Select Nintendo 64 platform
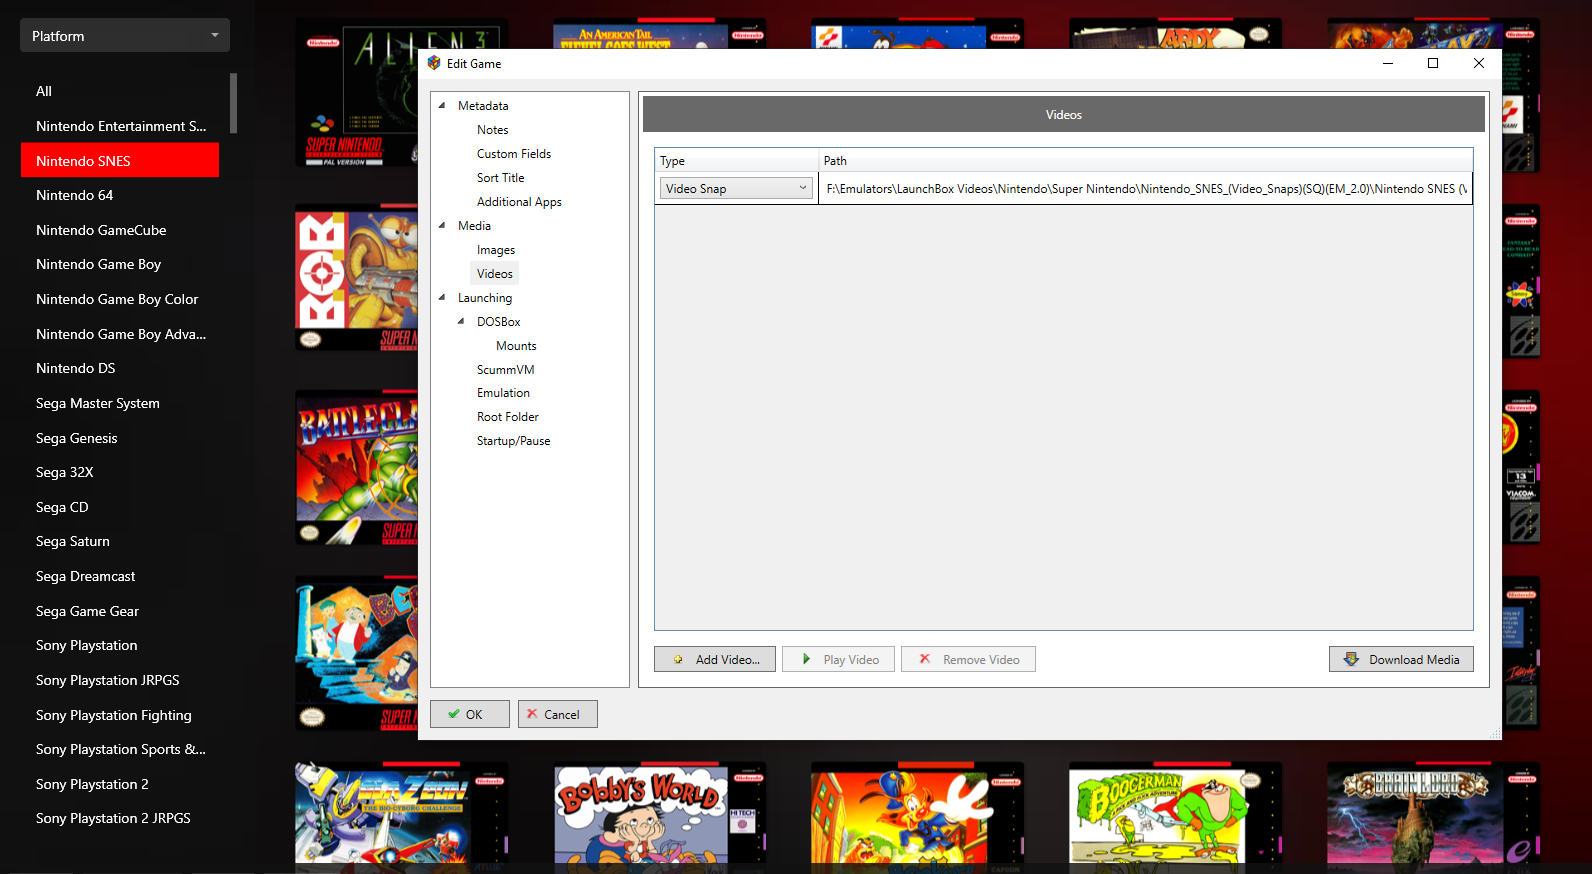Viewport: 1592px width, 874px height. click(120, 195)
